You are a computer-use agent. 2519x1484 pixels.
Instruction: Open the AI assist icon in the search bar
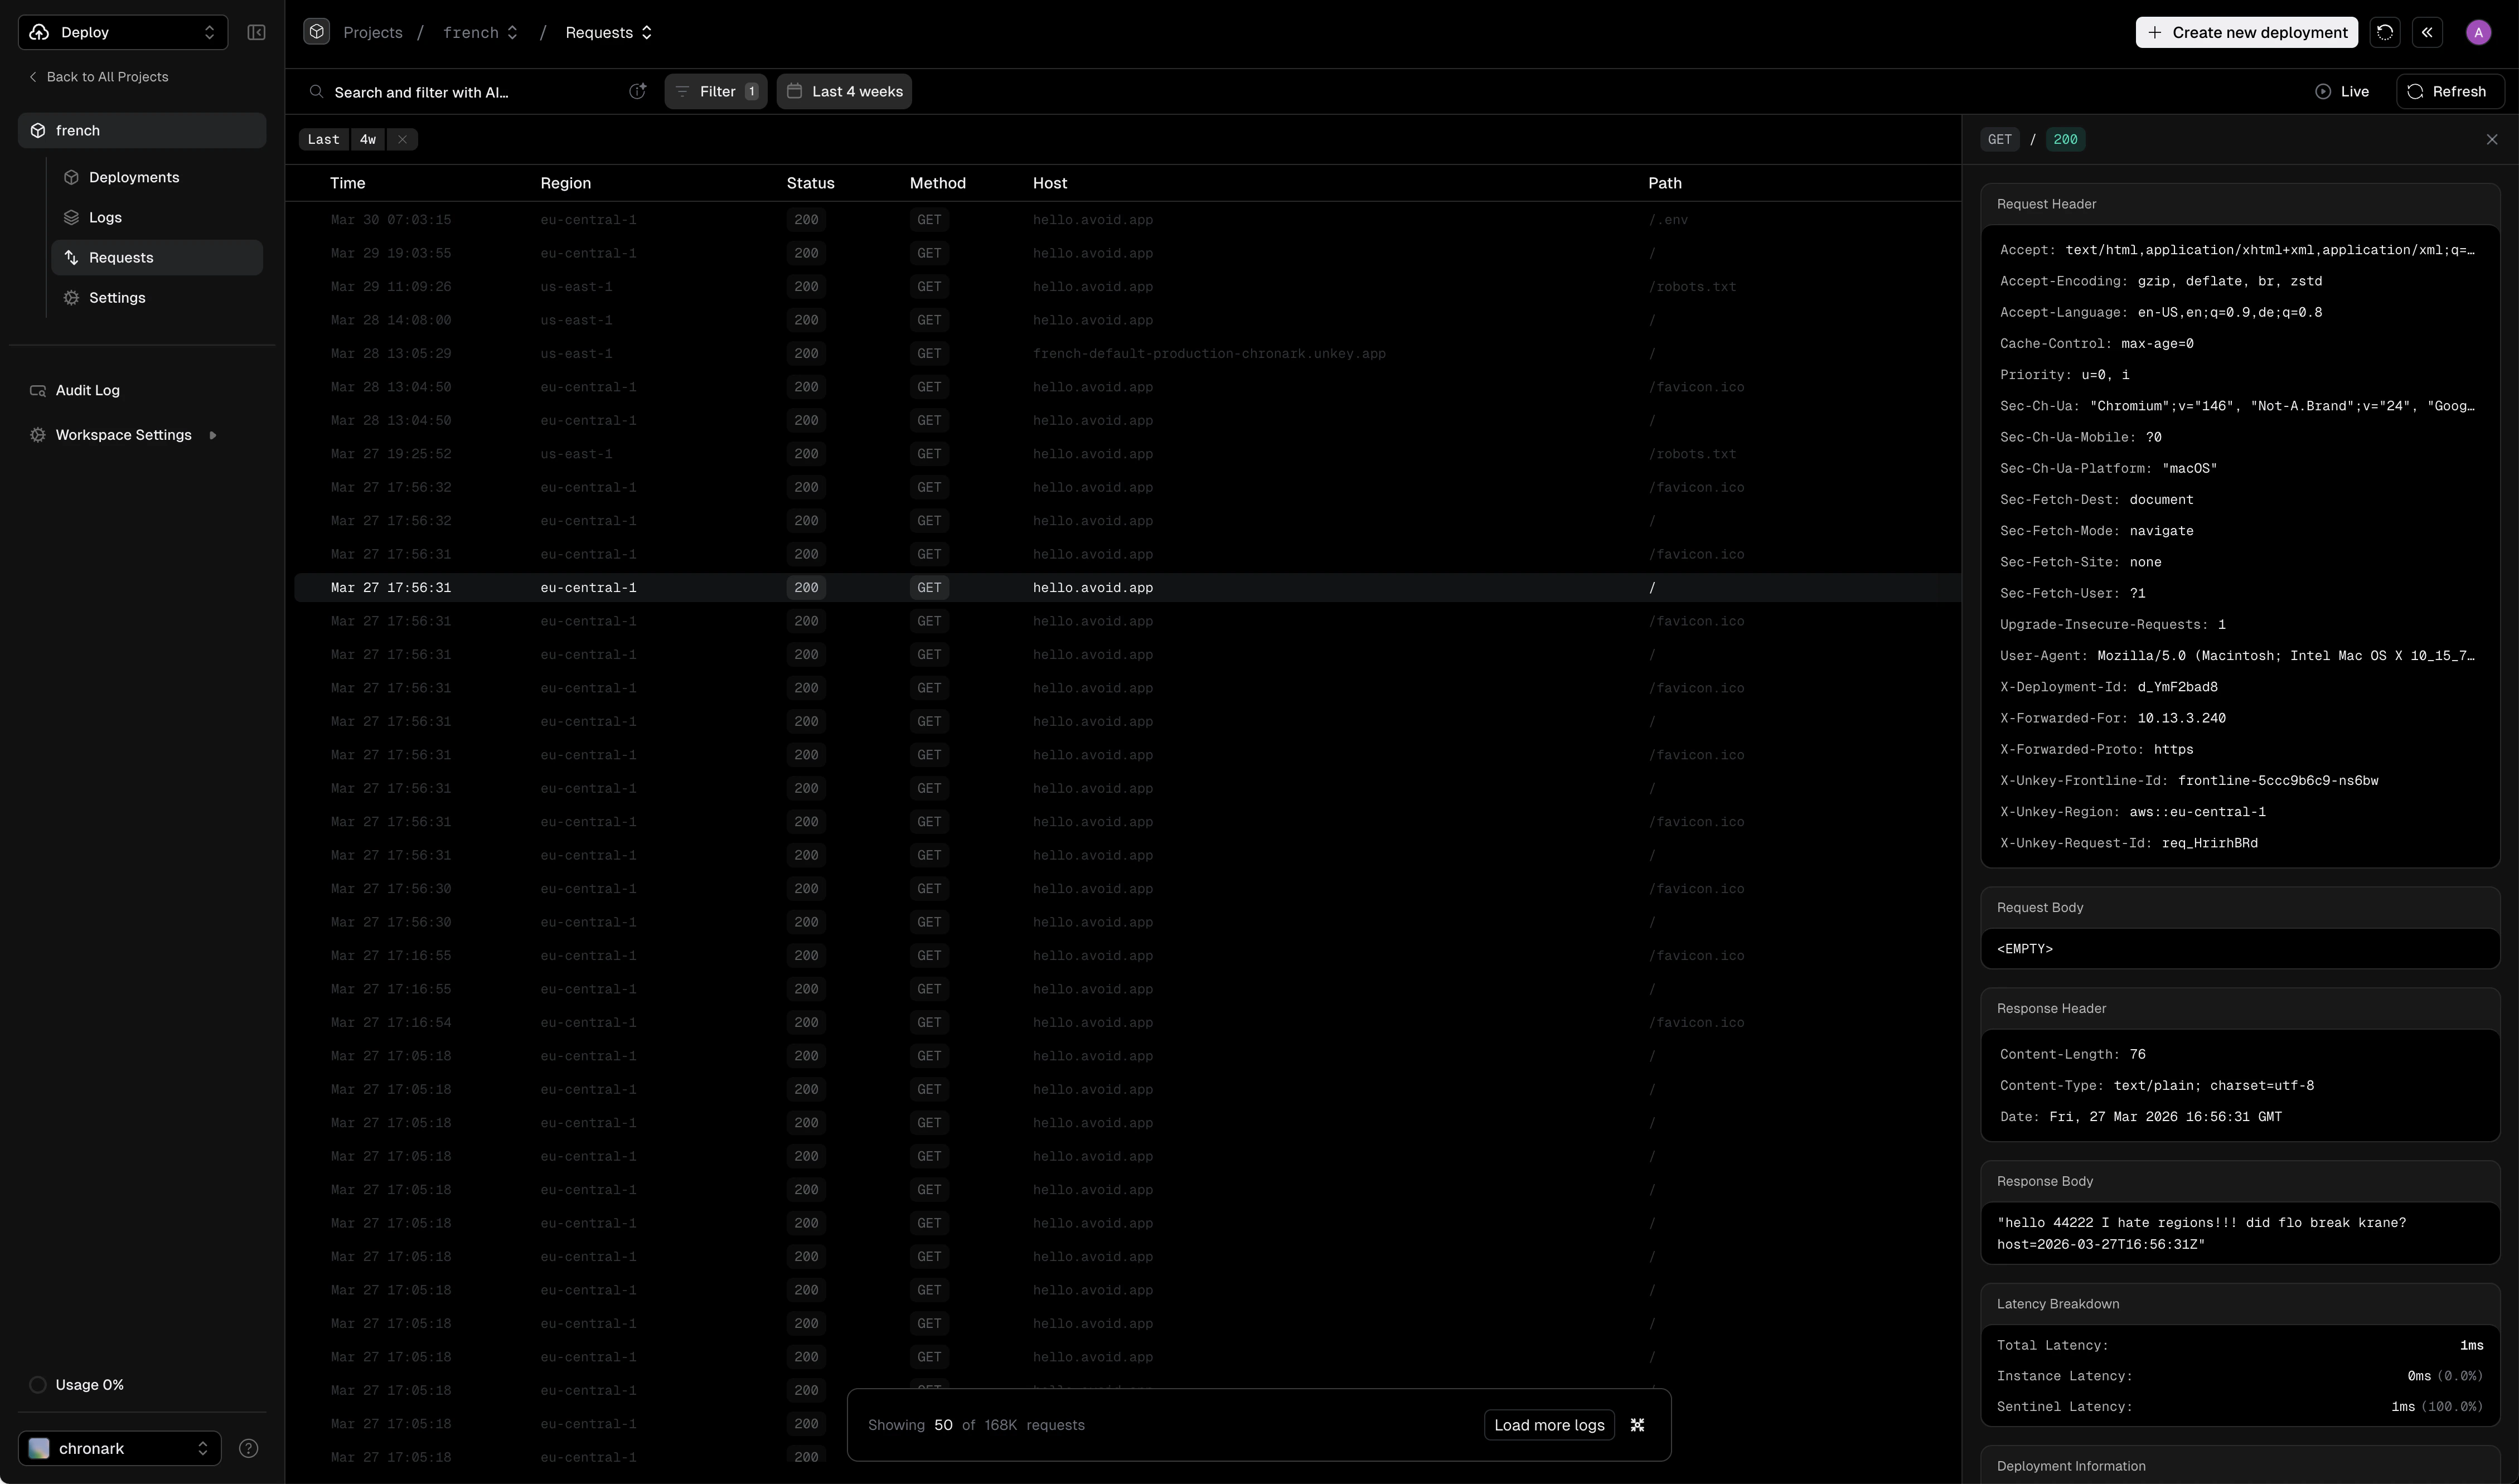click(x=638, y=91)
